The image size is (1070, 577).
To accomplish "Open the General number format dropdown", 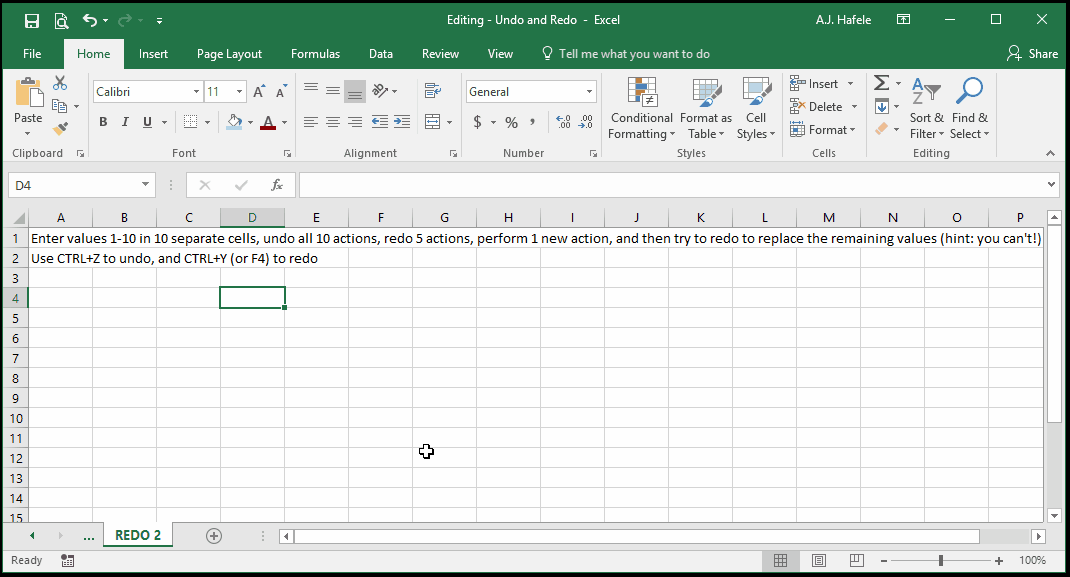I will (590, 91).
